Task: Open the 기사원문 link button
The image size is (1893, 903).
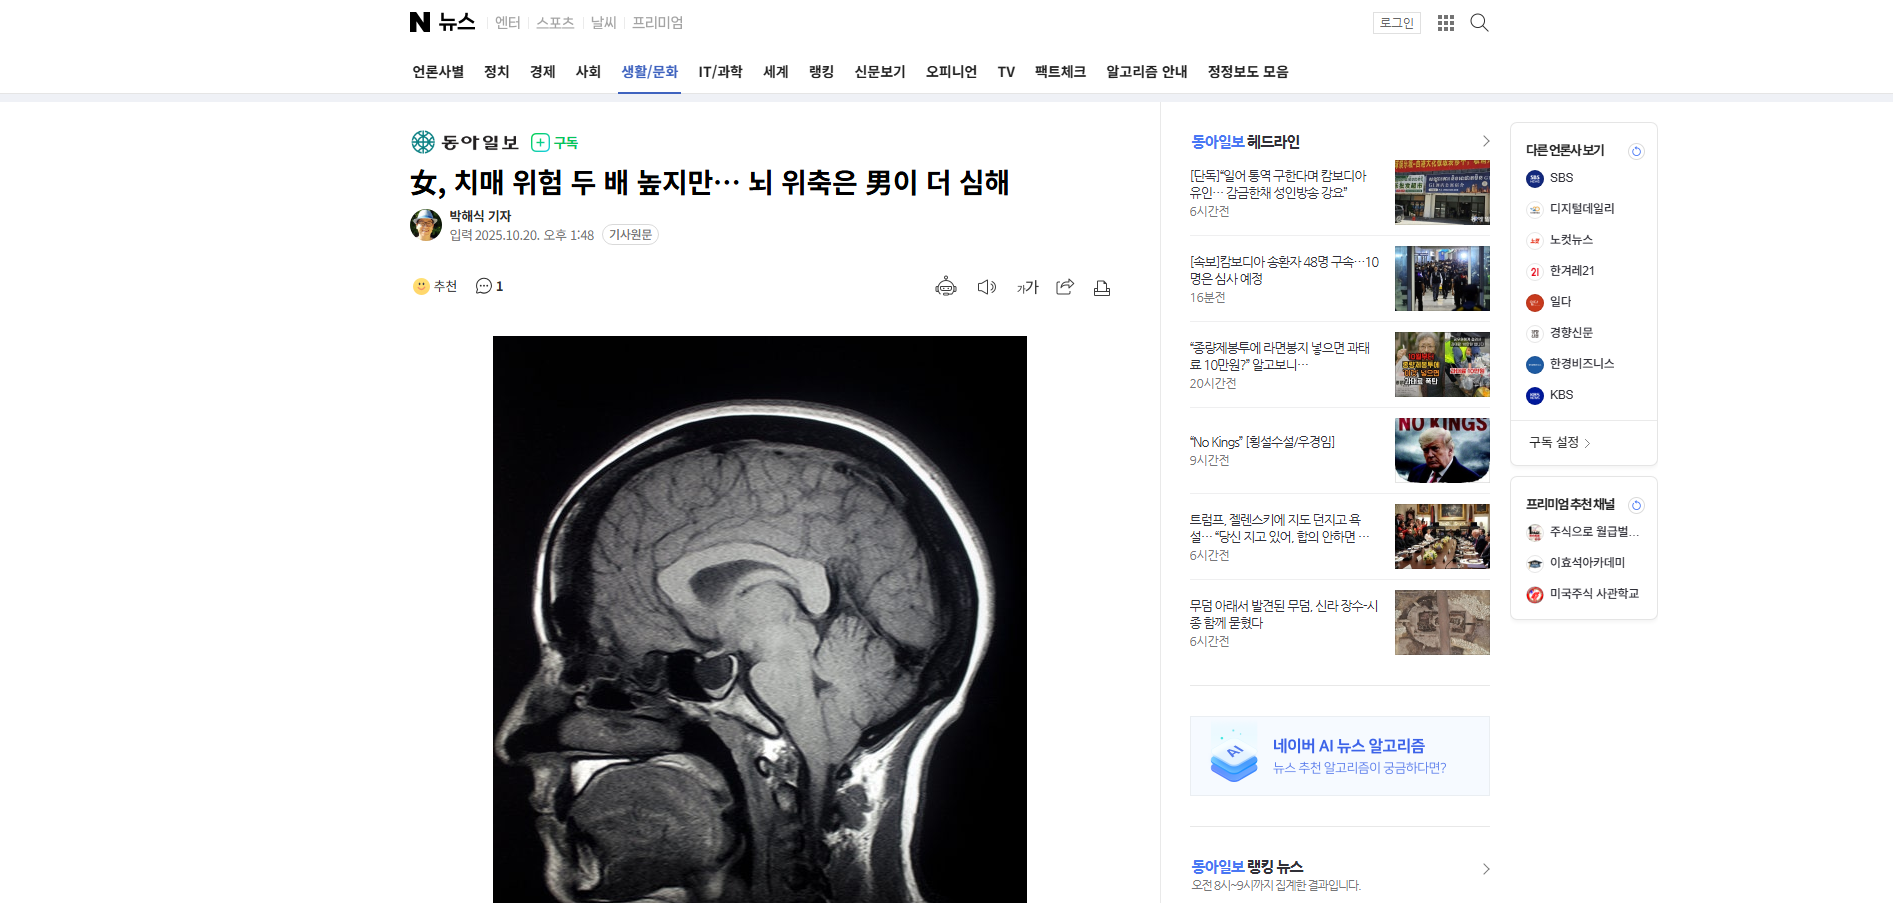Action: pyautogui.click(x=630, y=235)
